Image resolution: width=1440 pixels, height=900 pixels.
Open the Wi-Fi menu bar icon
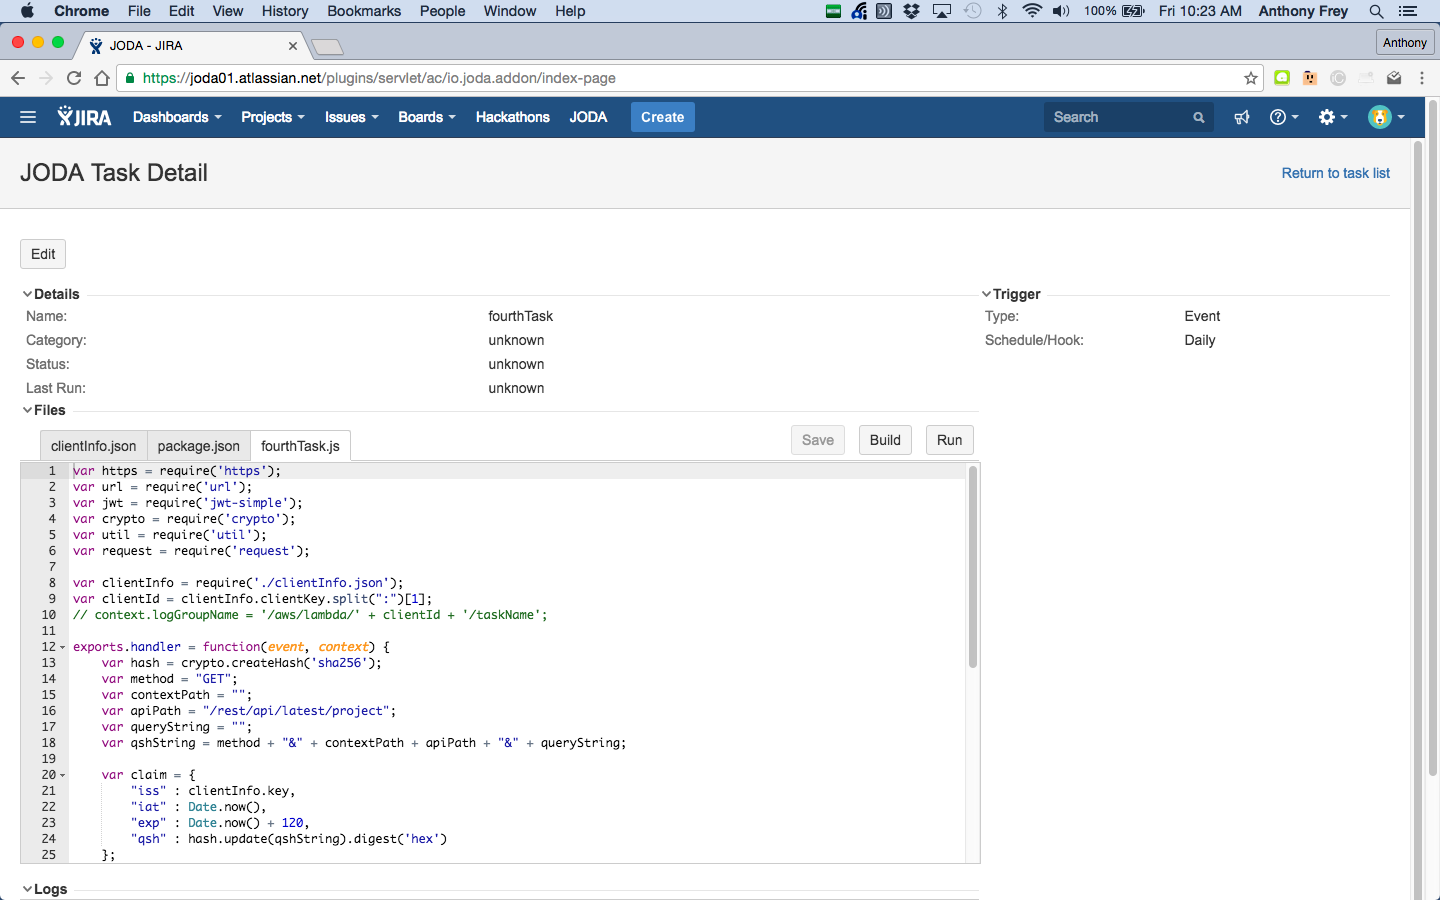1032,11
